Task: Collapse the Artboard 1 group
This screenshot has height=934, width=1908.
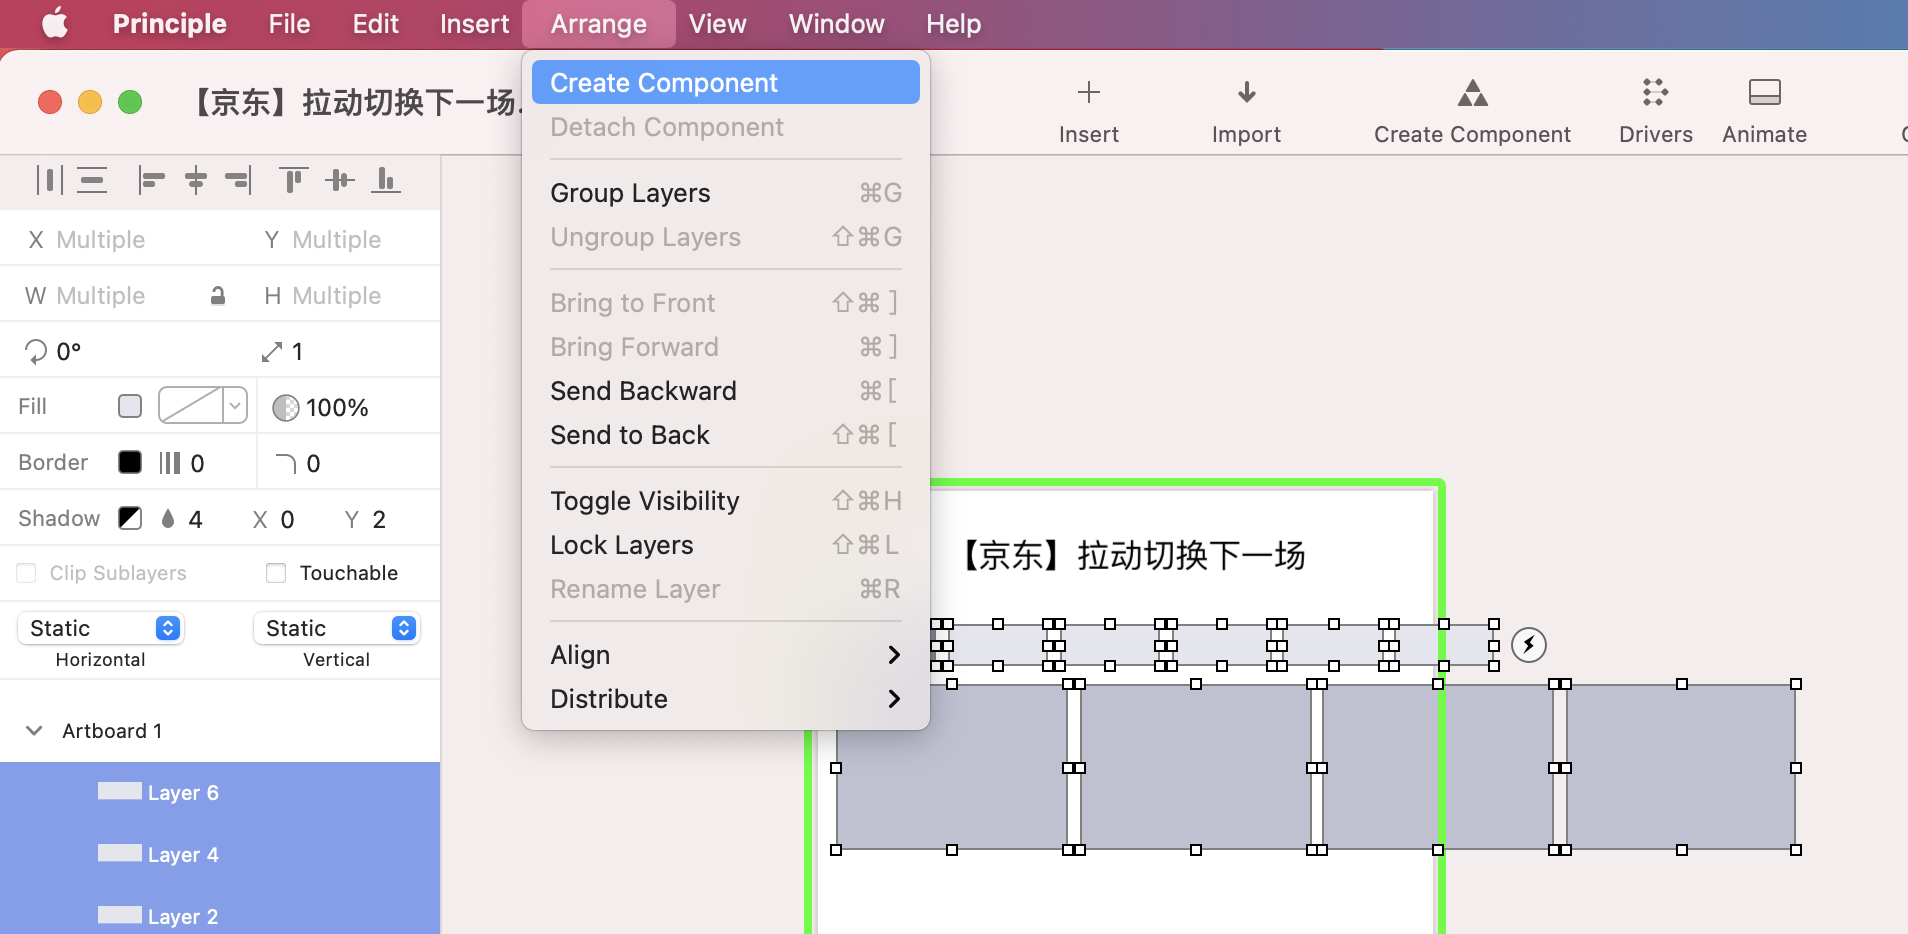Action: (34, 731)
